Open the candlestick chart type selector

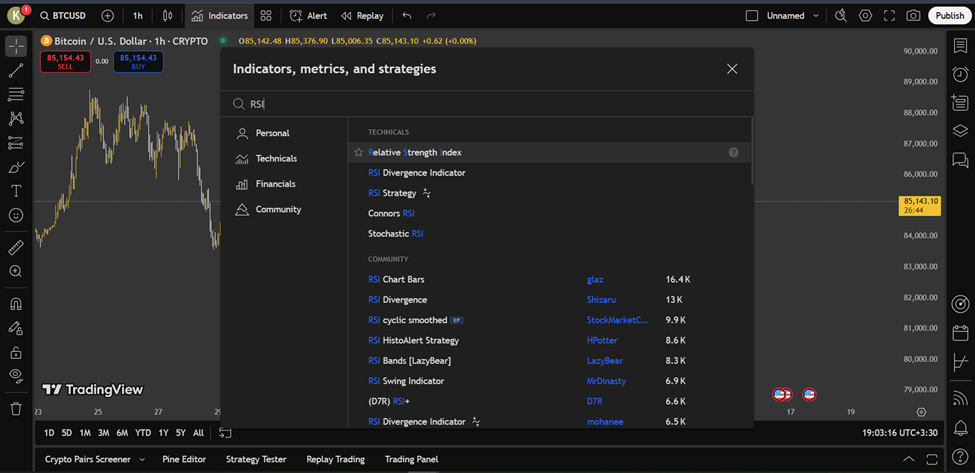point(167,16)
